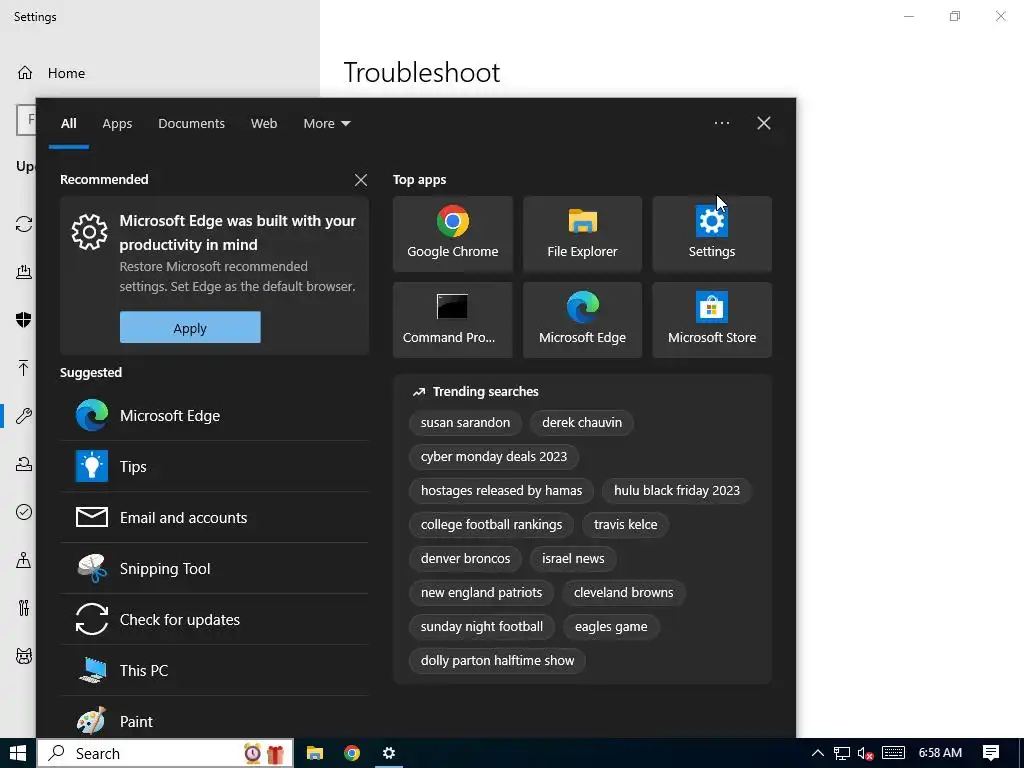Screen dimensions: 1024x768
Task: Open Paint from Suggested list
Action: tap(214, 721)
